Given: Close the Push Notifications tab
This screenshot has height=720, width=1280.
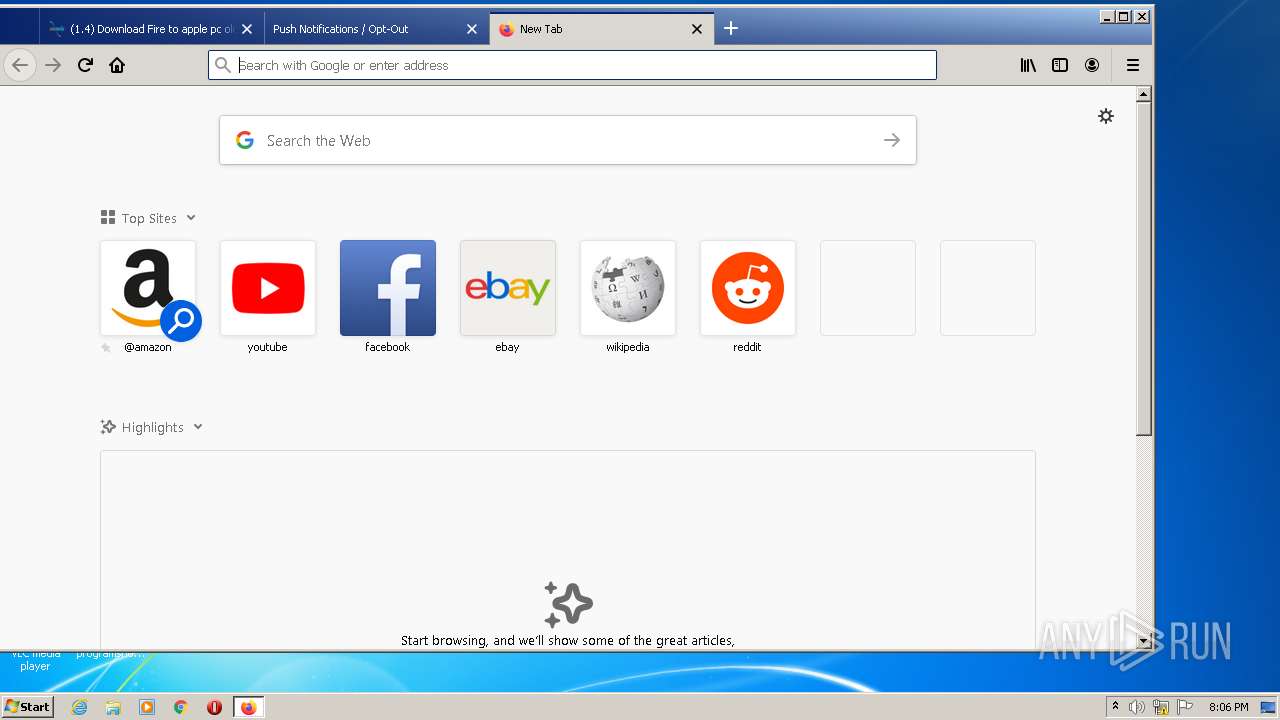Looking at the screenshot, I should (x=472, y=29).
